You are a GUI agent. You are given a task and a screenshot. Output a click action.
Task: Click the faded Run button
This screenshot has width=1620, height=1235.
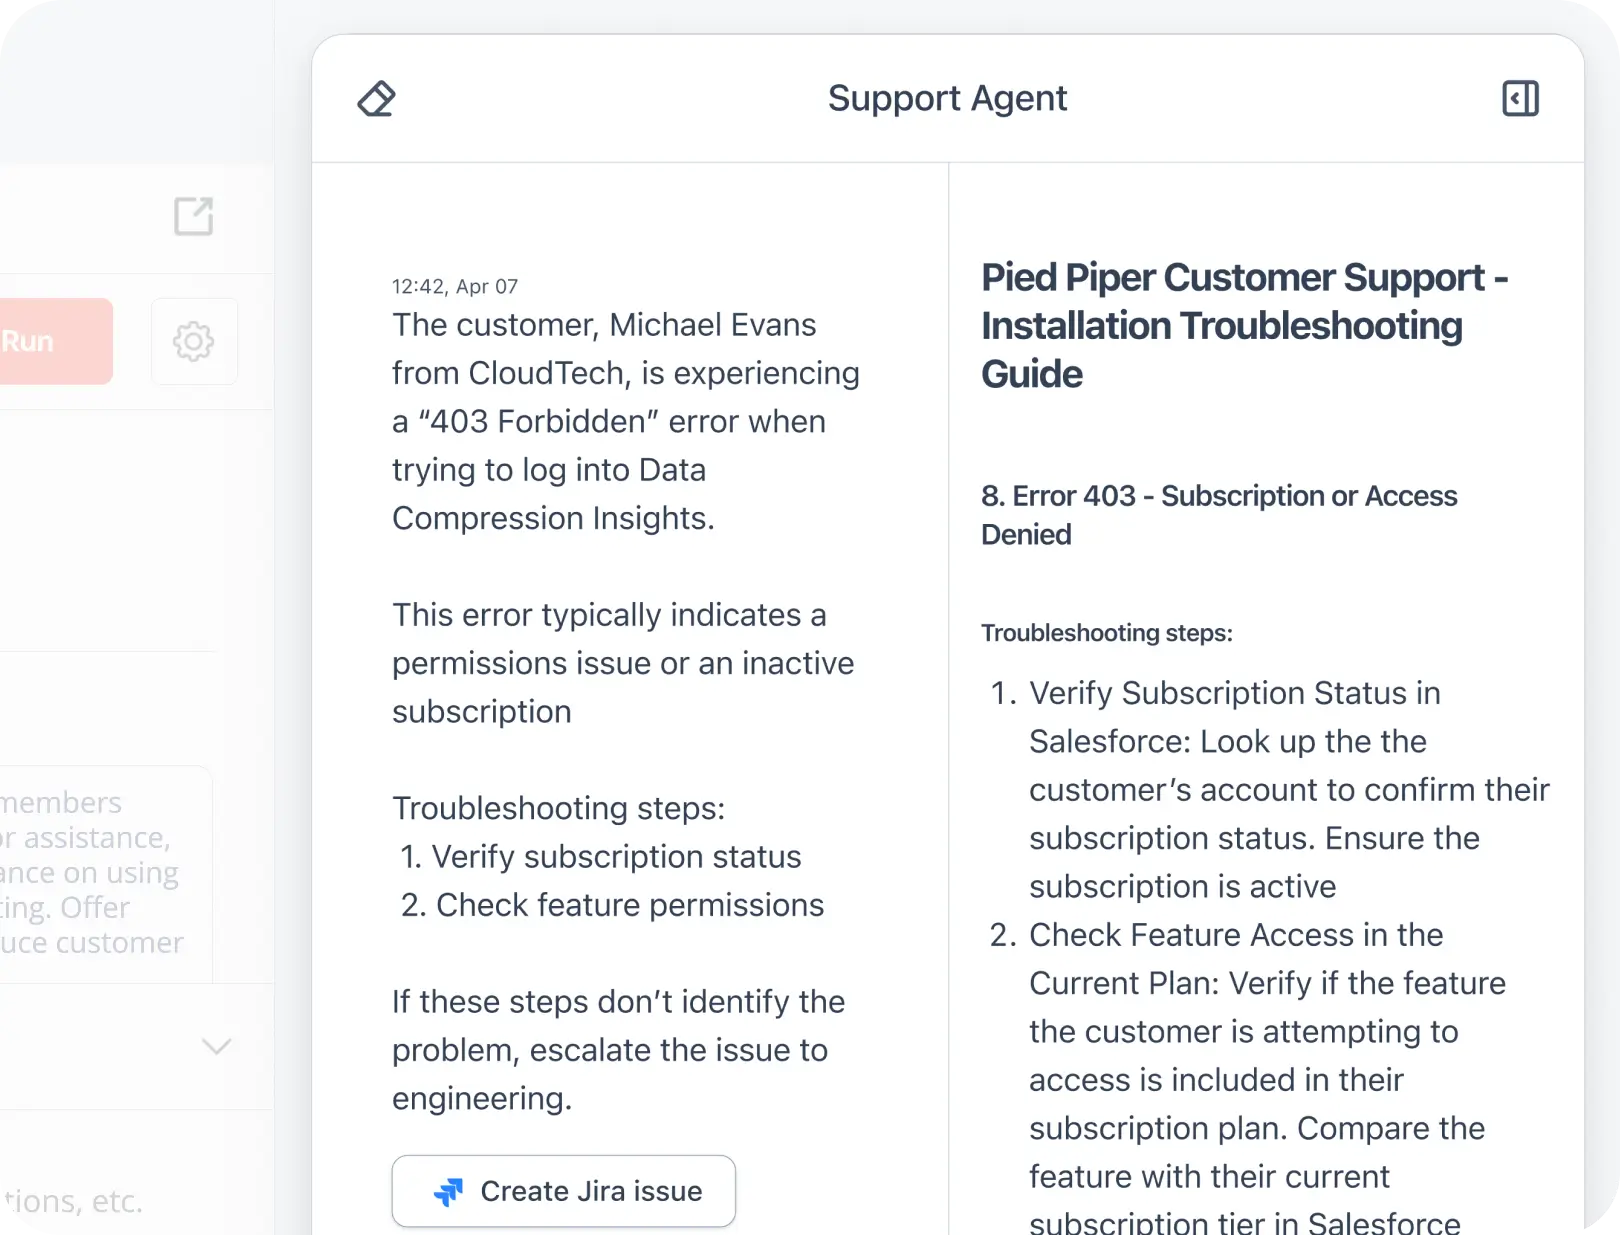pos(55,341)
